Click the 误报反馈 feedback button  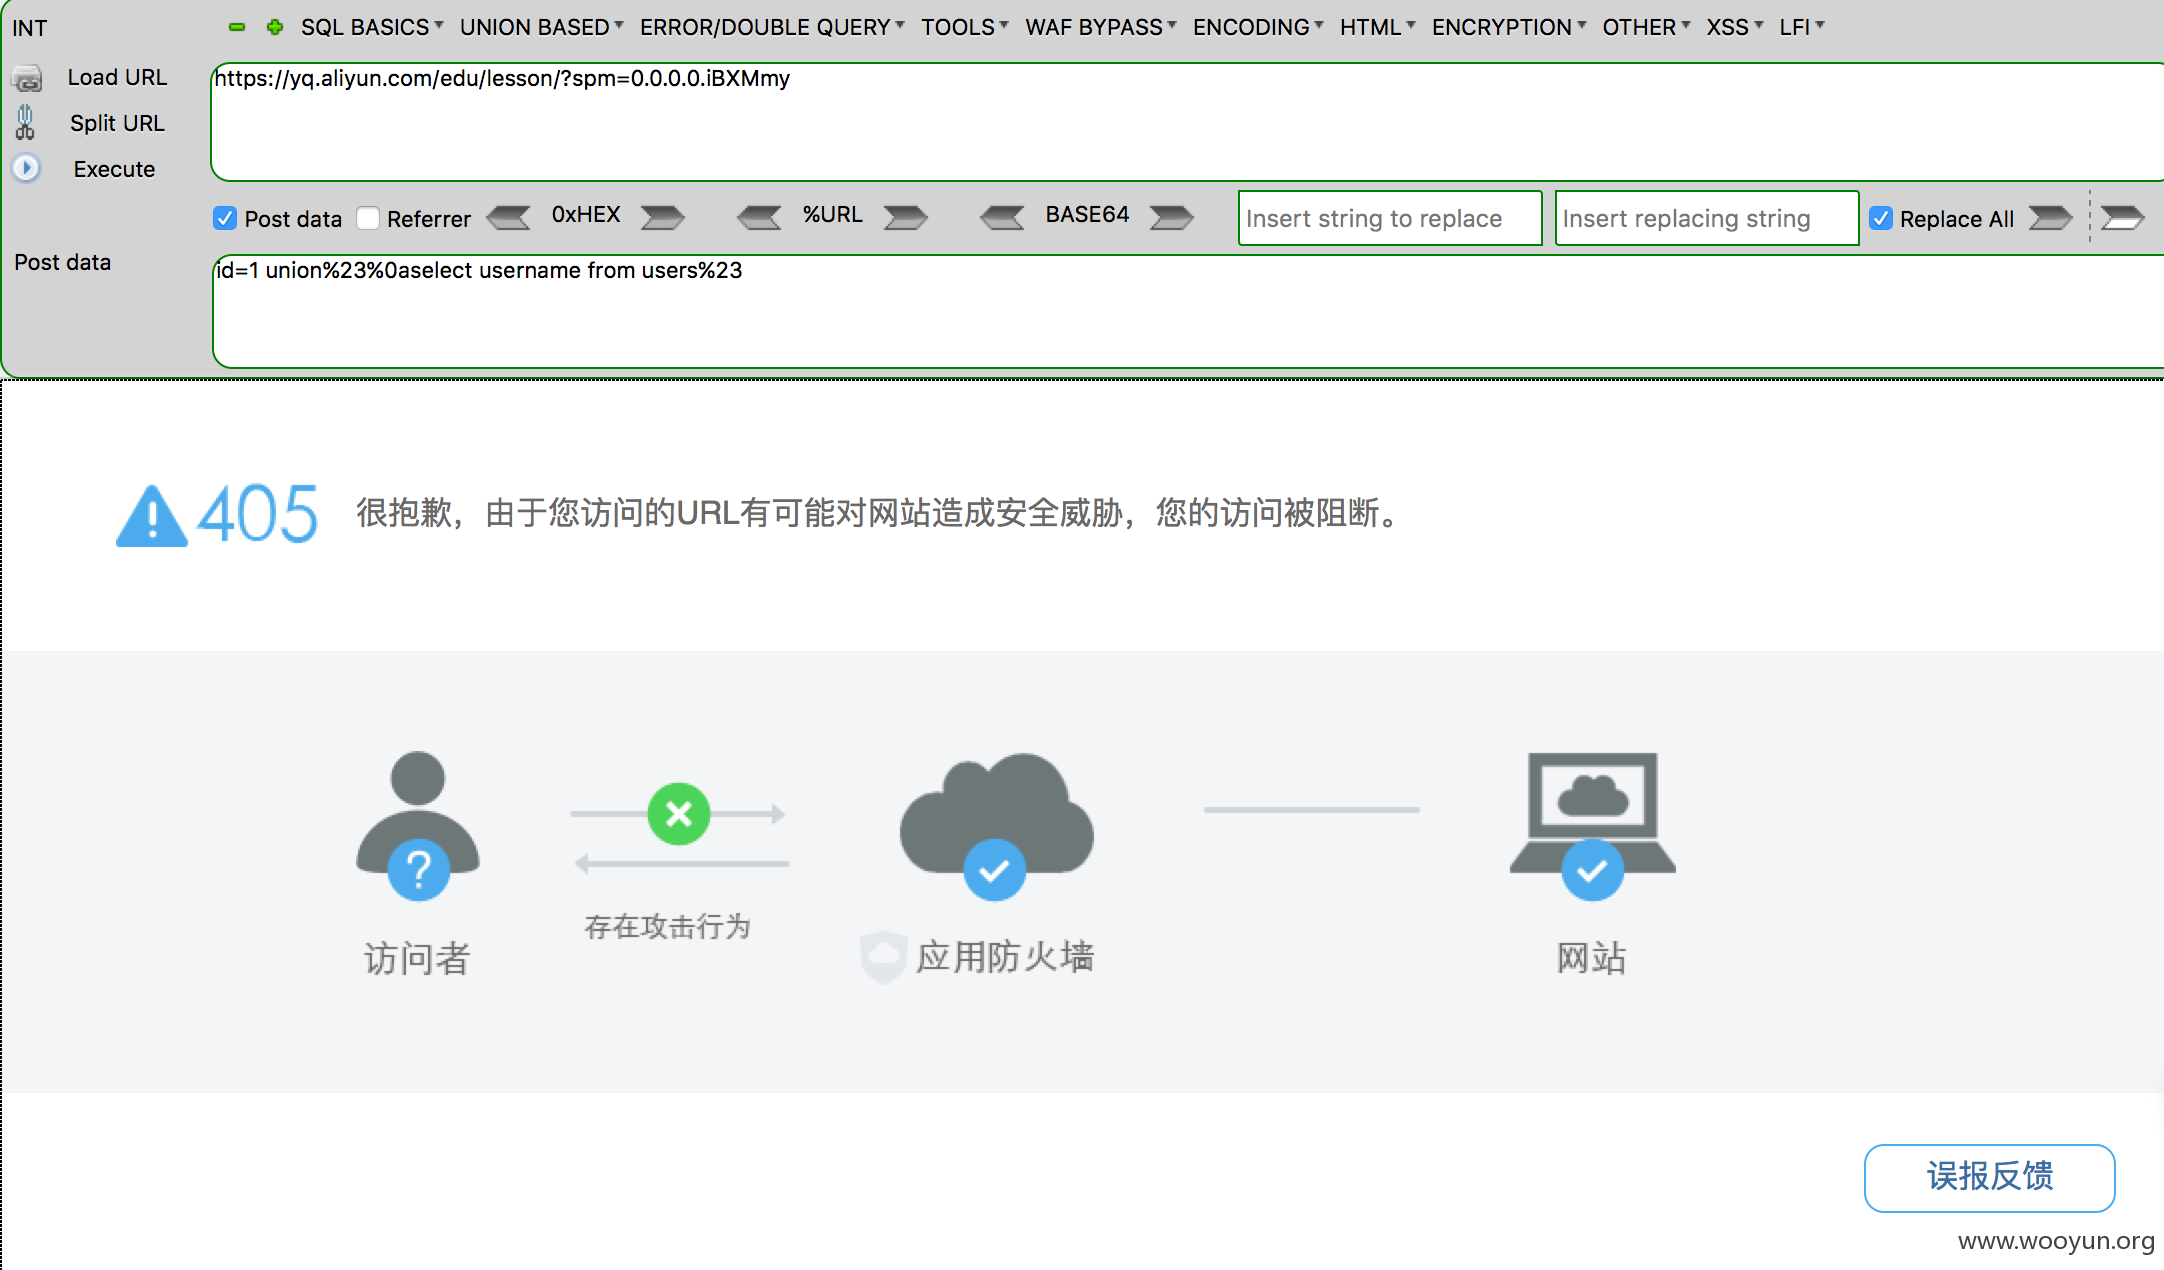(x=1989, y=1177)
